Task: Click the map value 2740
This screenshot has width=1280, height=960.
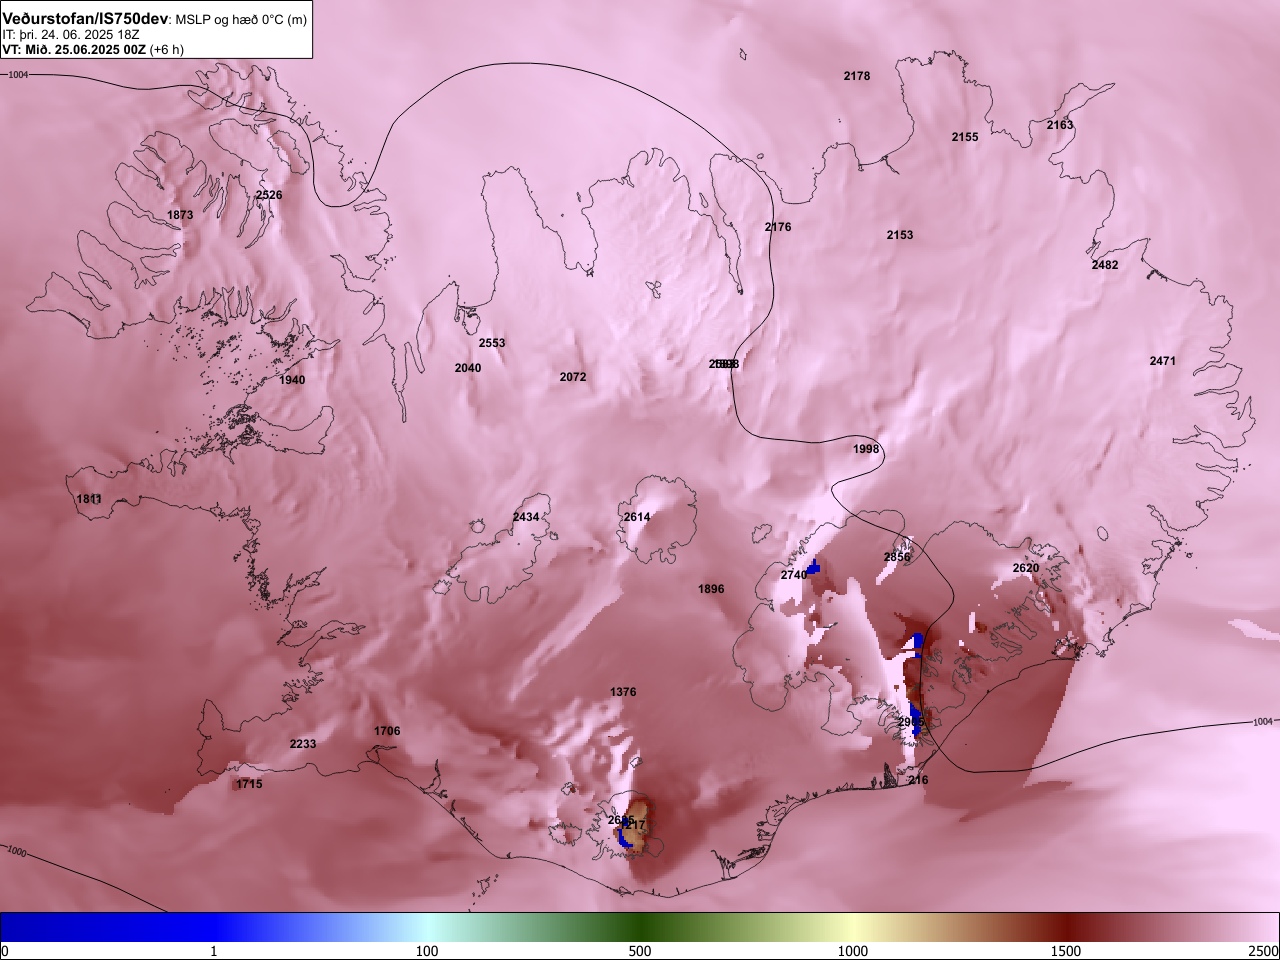Action: click(794, 575)
